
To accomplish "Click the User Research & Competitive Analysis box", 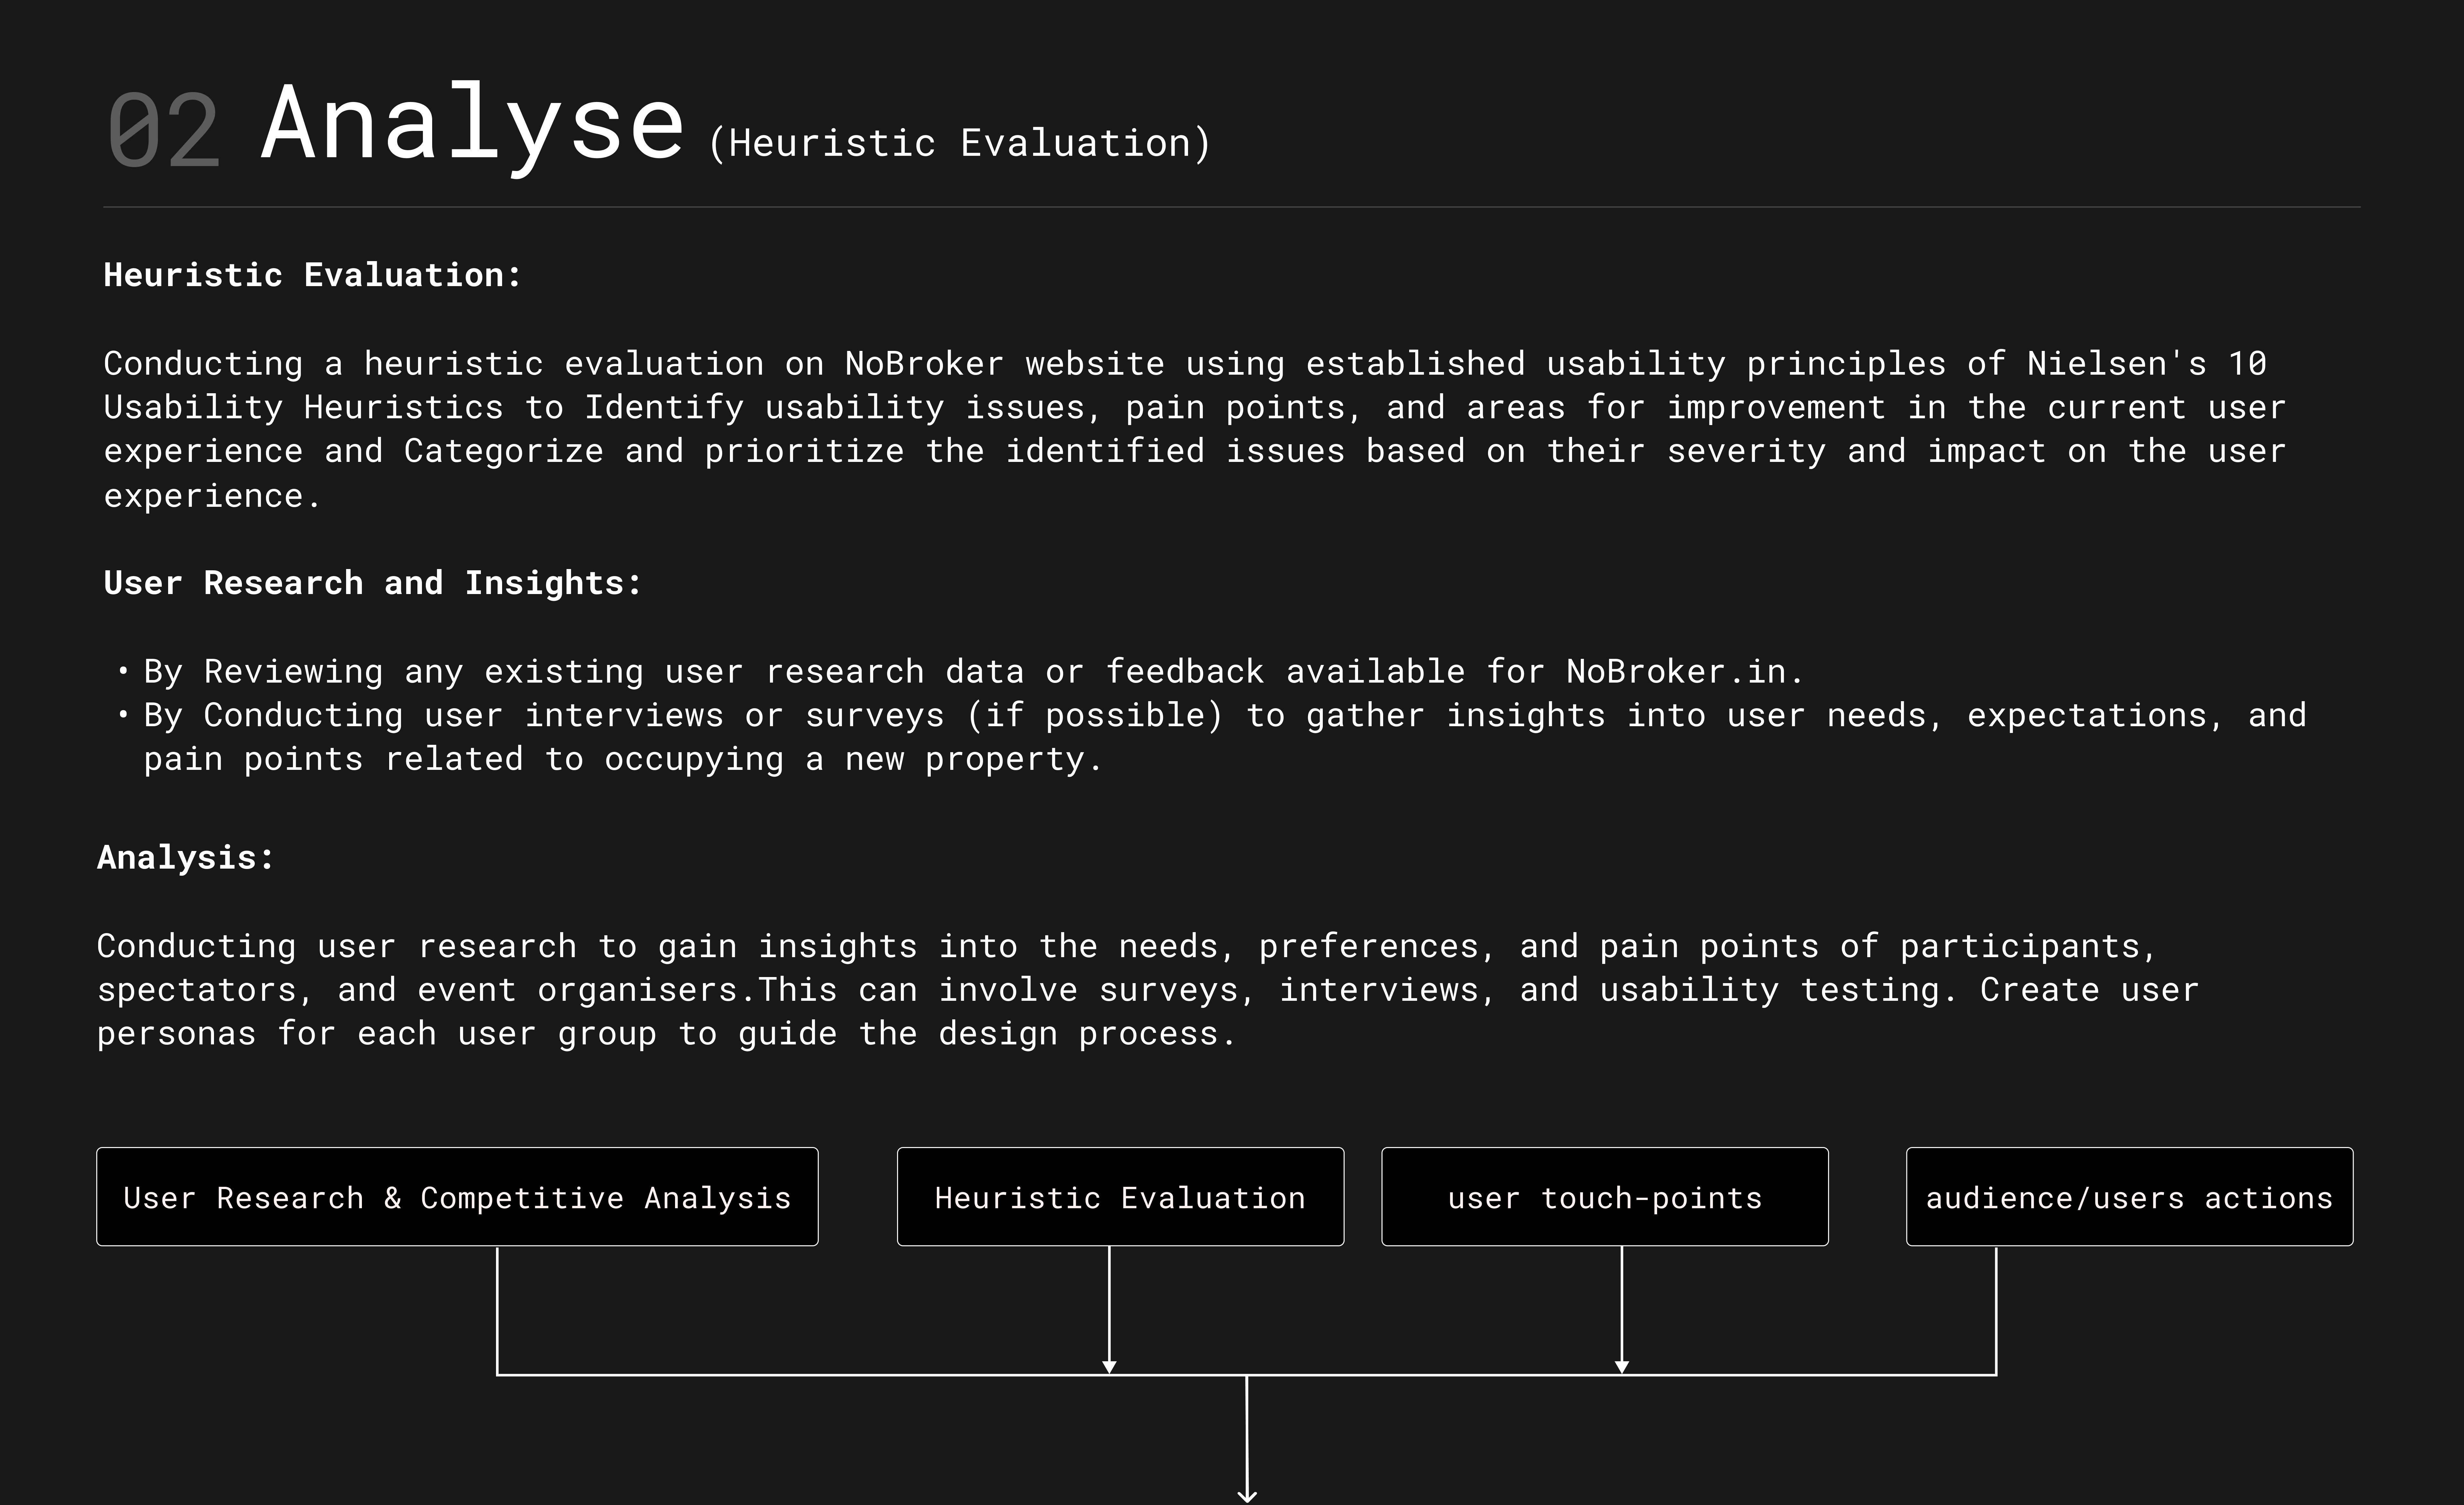I will (457, 1197).
